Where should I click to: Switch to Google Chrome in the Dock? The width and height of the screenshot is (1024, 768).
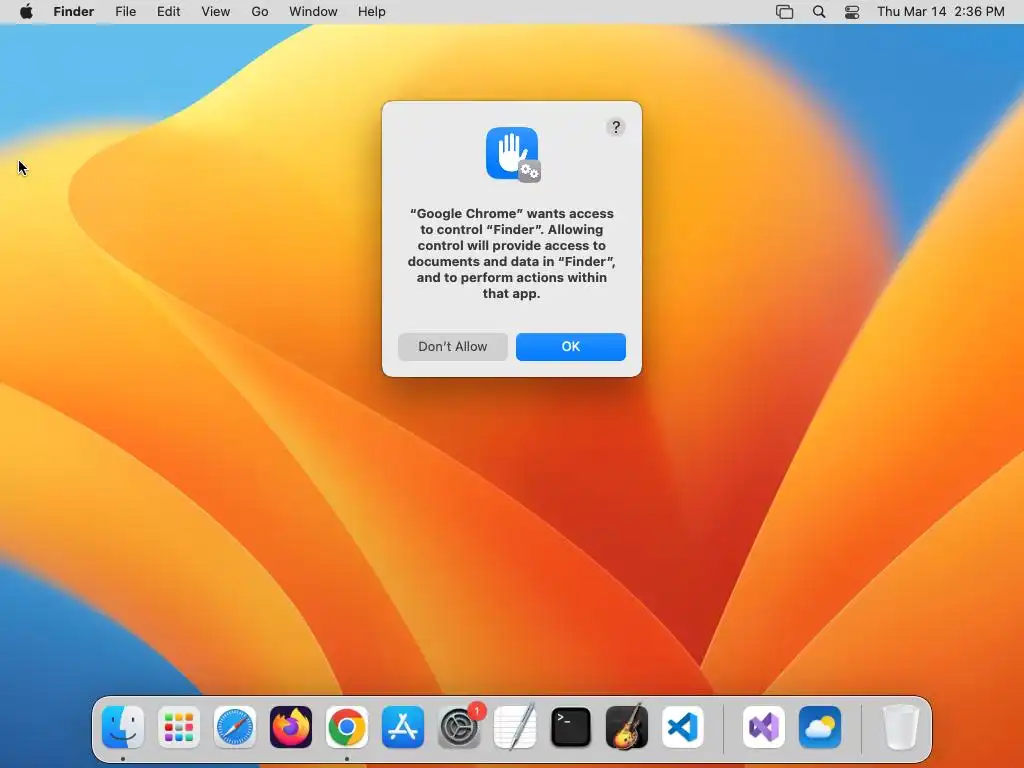(x=347, y=727)
